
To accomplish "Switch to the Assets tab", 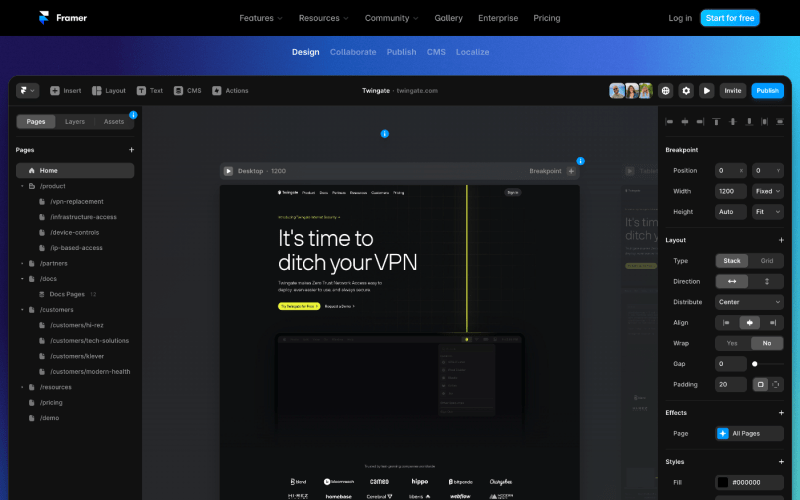I will point(114,121).
